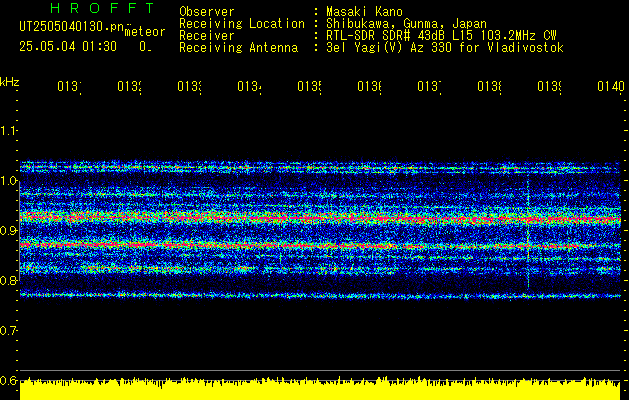
Task: Click the 'Receiver' field label
Action: 207,36
